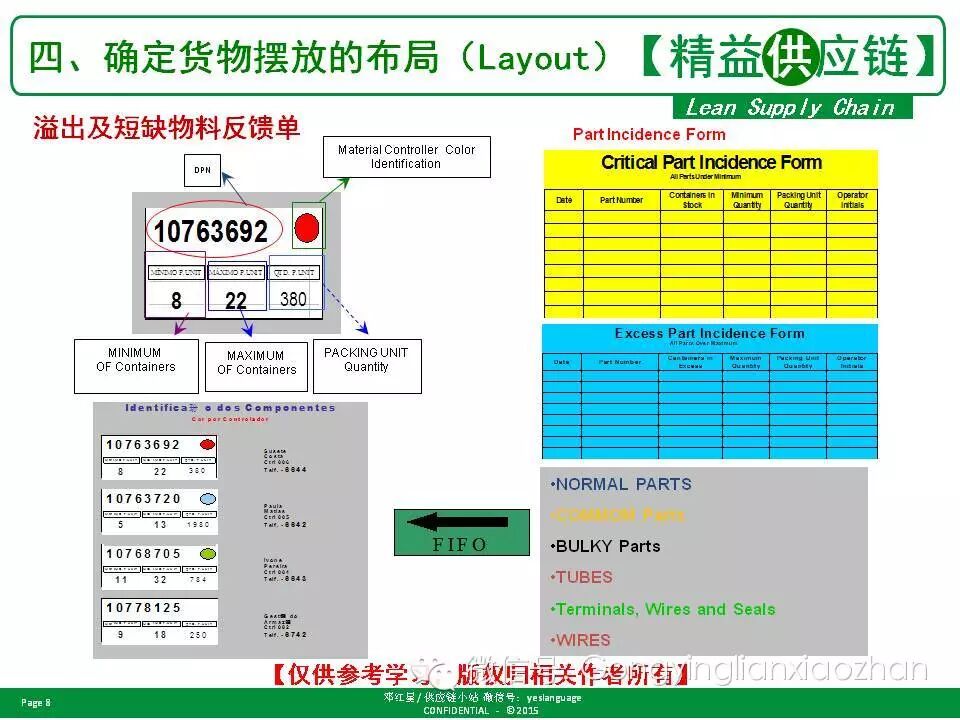Select the DPN label box
Viewport: 960px width, 720px height.
(202, 170)
